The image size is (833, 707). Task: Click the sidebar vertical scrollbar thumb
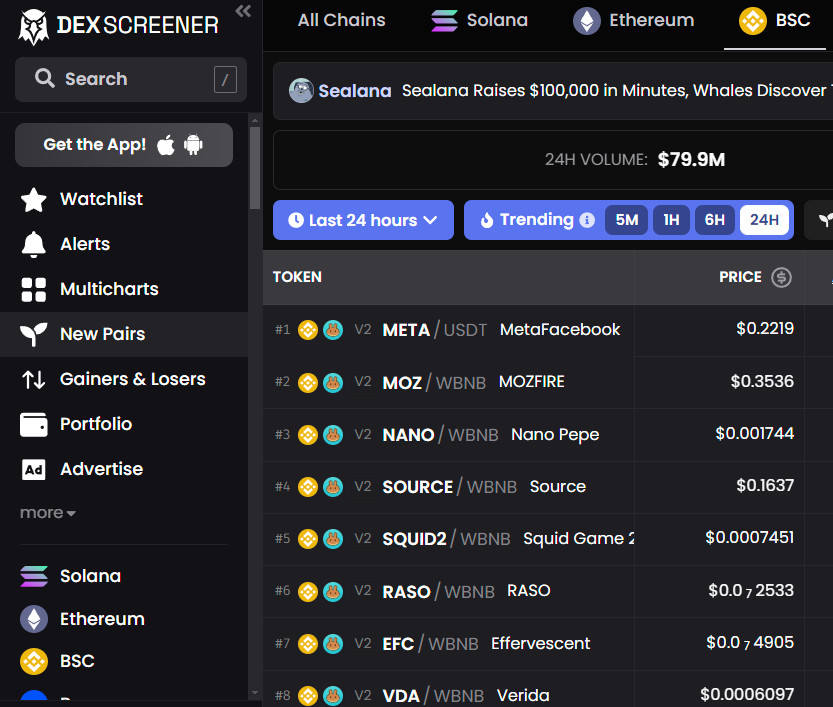[x=255, y=167]
